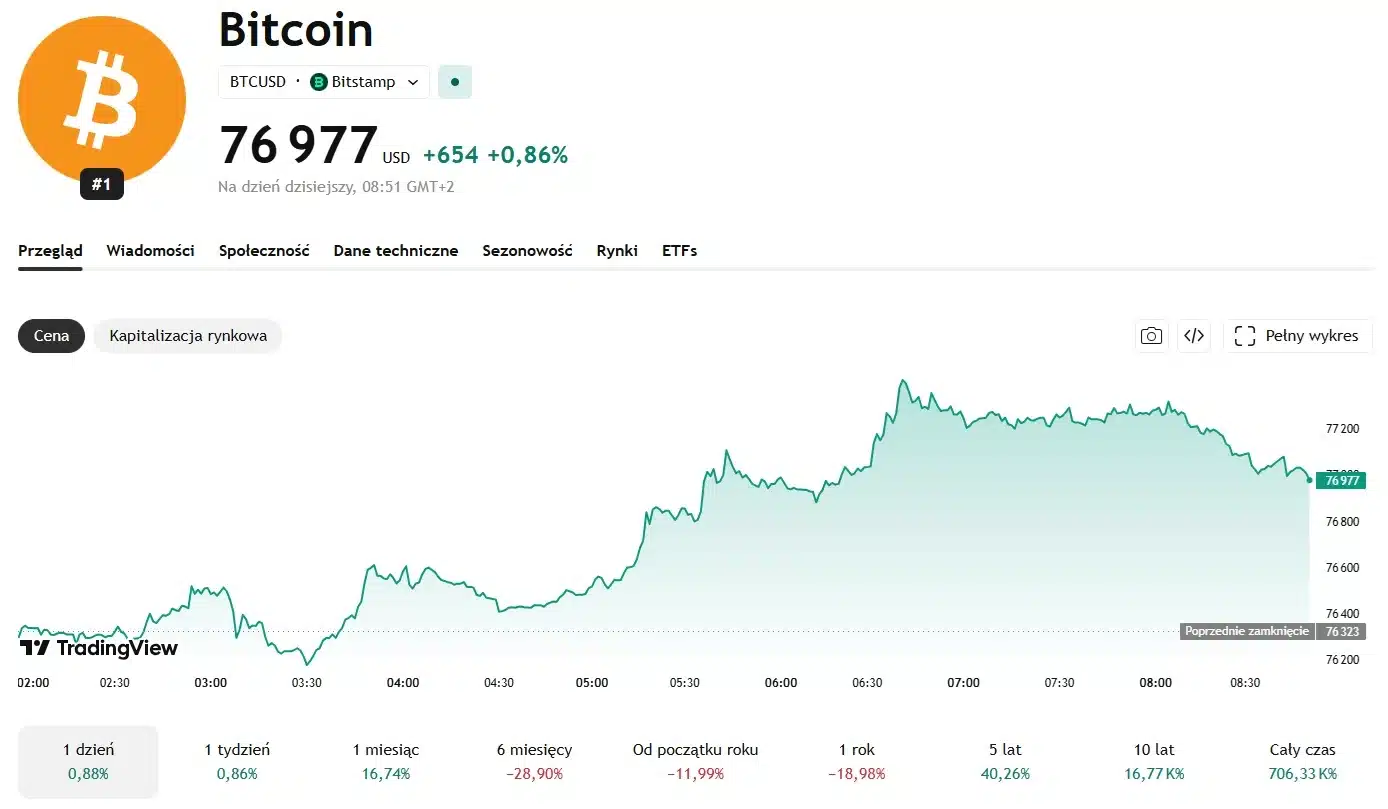The height and width of the screenshot is (809, 1388).
Task: Open the full chart with Pełny wykres
Action: (1297, 336)
